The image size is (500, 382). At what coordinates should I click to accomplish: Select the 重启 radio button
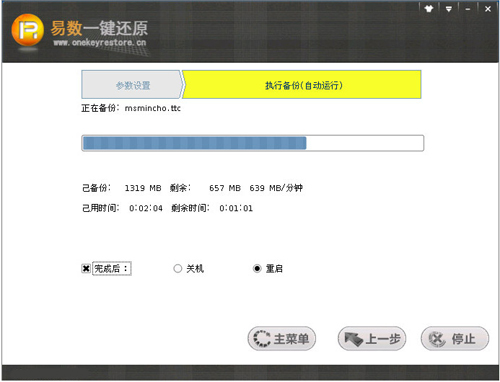point(257,268)
